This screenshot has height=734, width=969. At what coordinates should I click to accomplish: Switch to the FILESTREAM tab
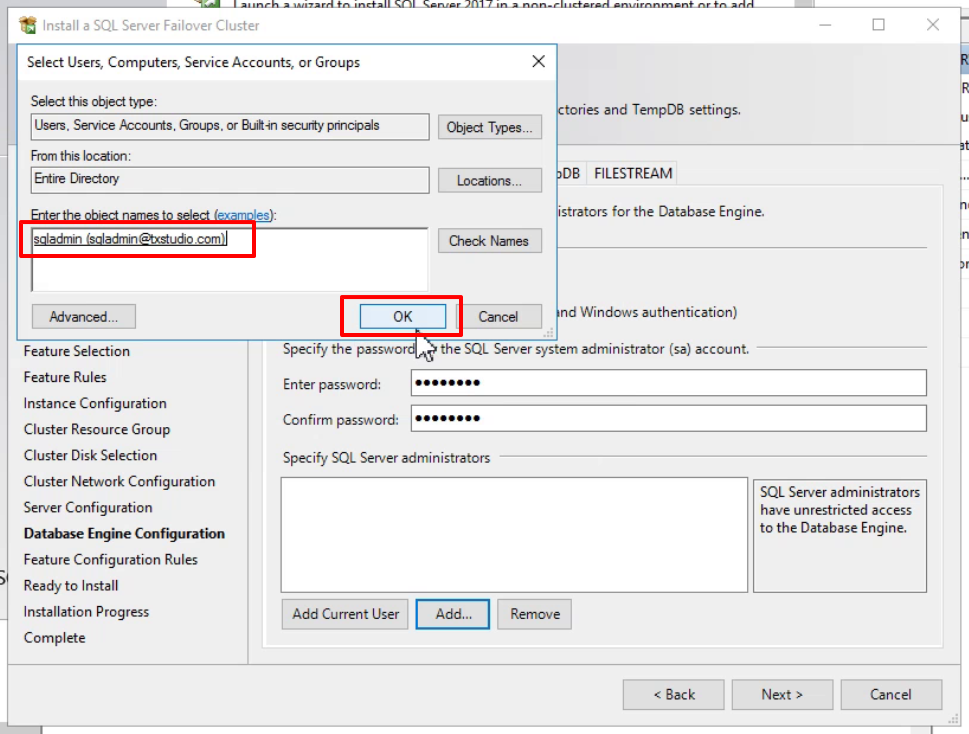click(x=633, y=174)
